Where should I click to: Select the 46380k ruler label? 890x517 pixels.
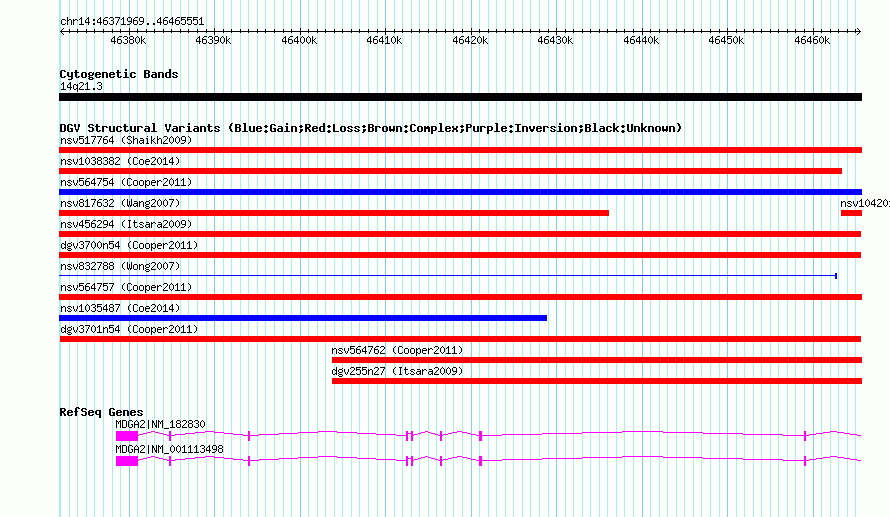pyautogui.click(x=128, y=40)
